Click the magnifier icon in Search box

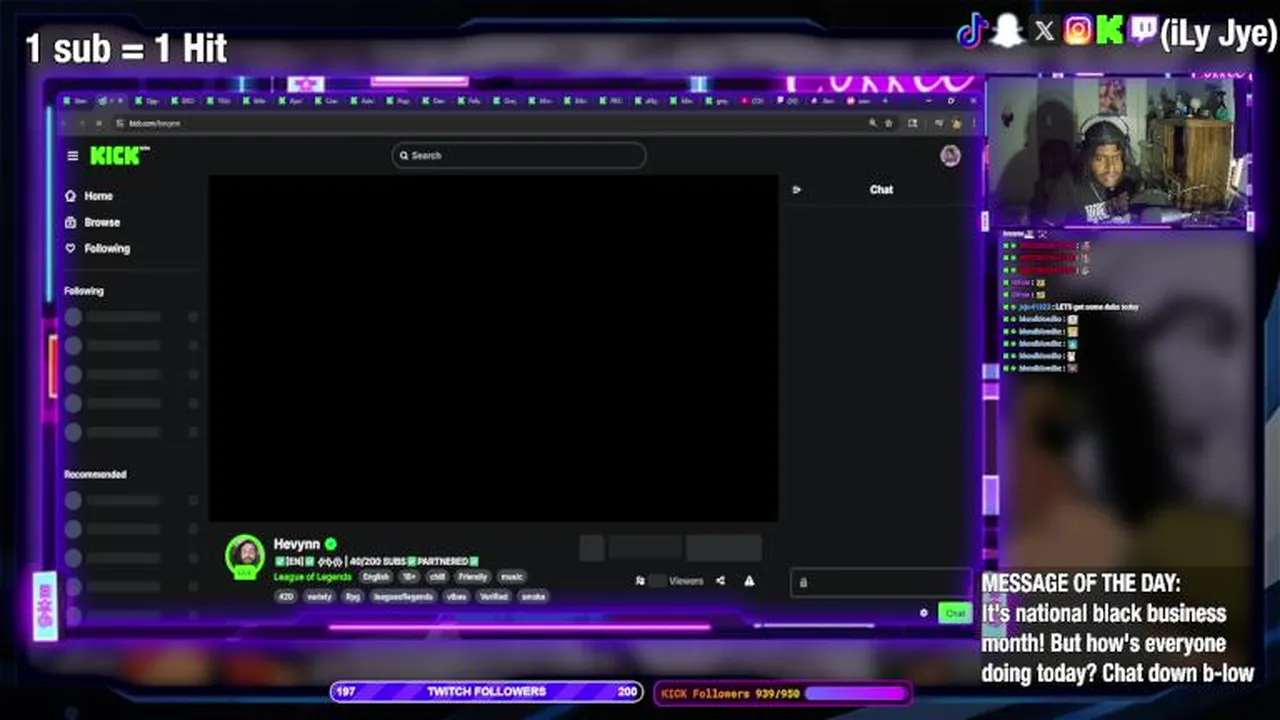(x=404, y=156)
